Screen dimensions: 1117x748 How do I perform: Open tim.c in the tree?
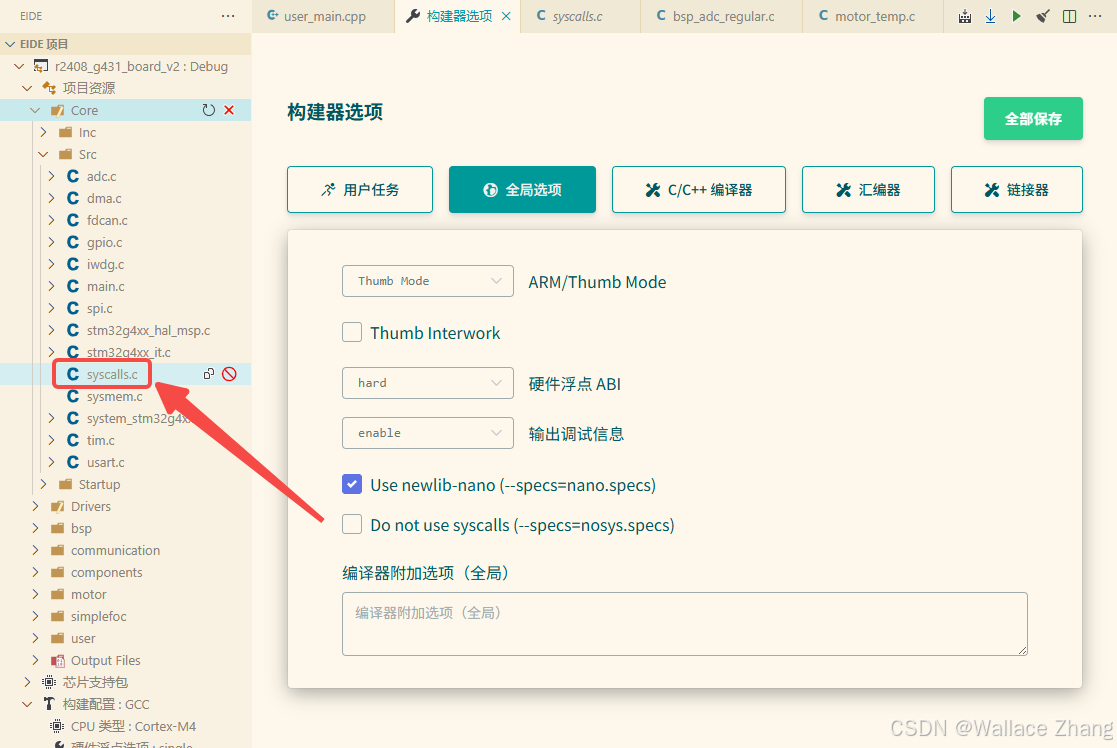click(x=100, y=440)
